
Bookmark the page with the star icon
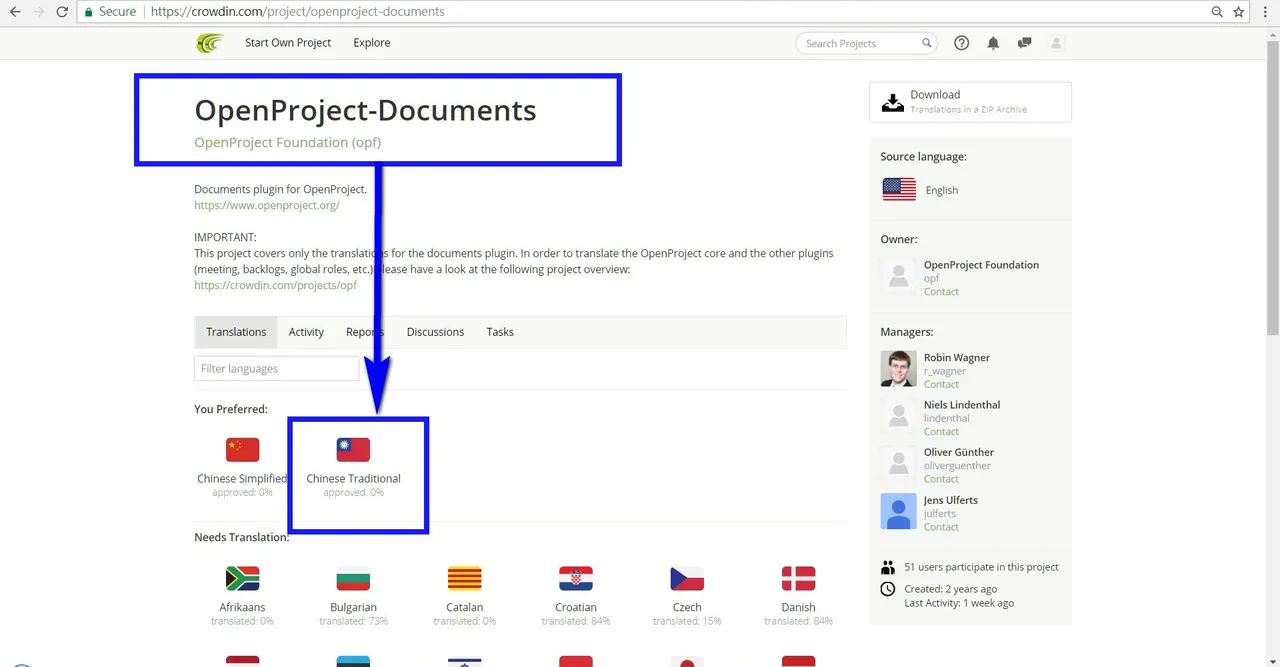tap(1239, 12)
